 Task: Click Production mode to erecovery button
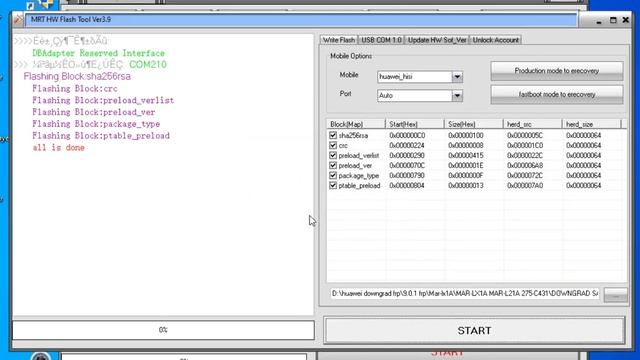click(557, 71)
